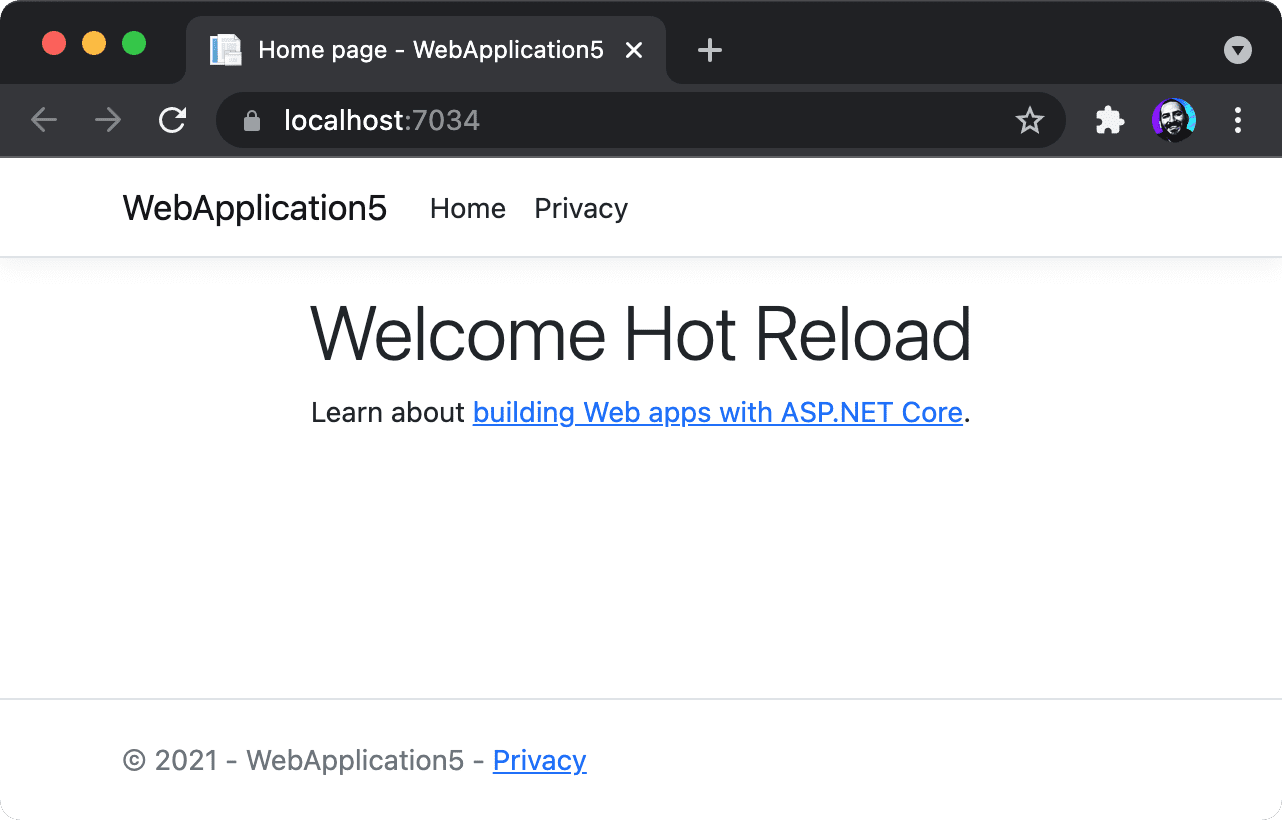Click the Welcome Hot Reload heading
The width and height of the screenshot is (1282, 820).
(x=641, y=334)
